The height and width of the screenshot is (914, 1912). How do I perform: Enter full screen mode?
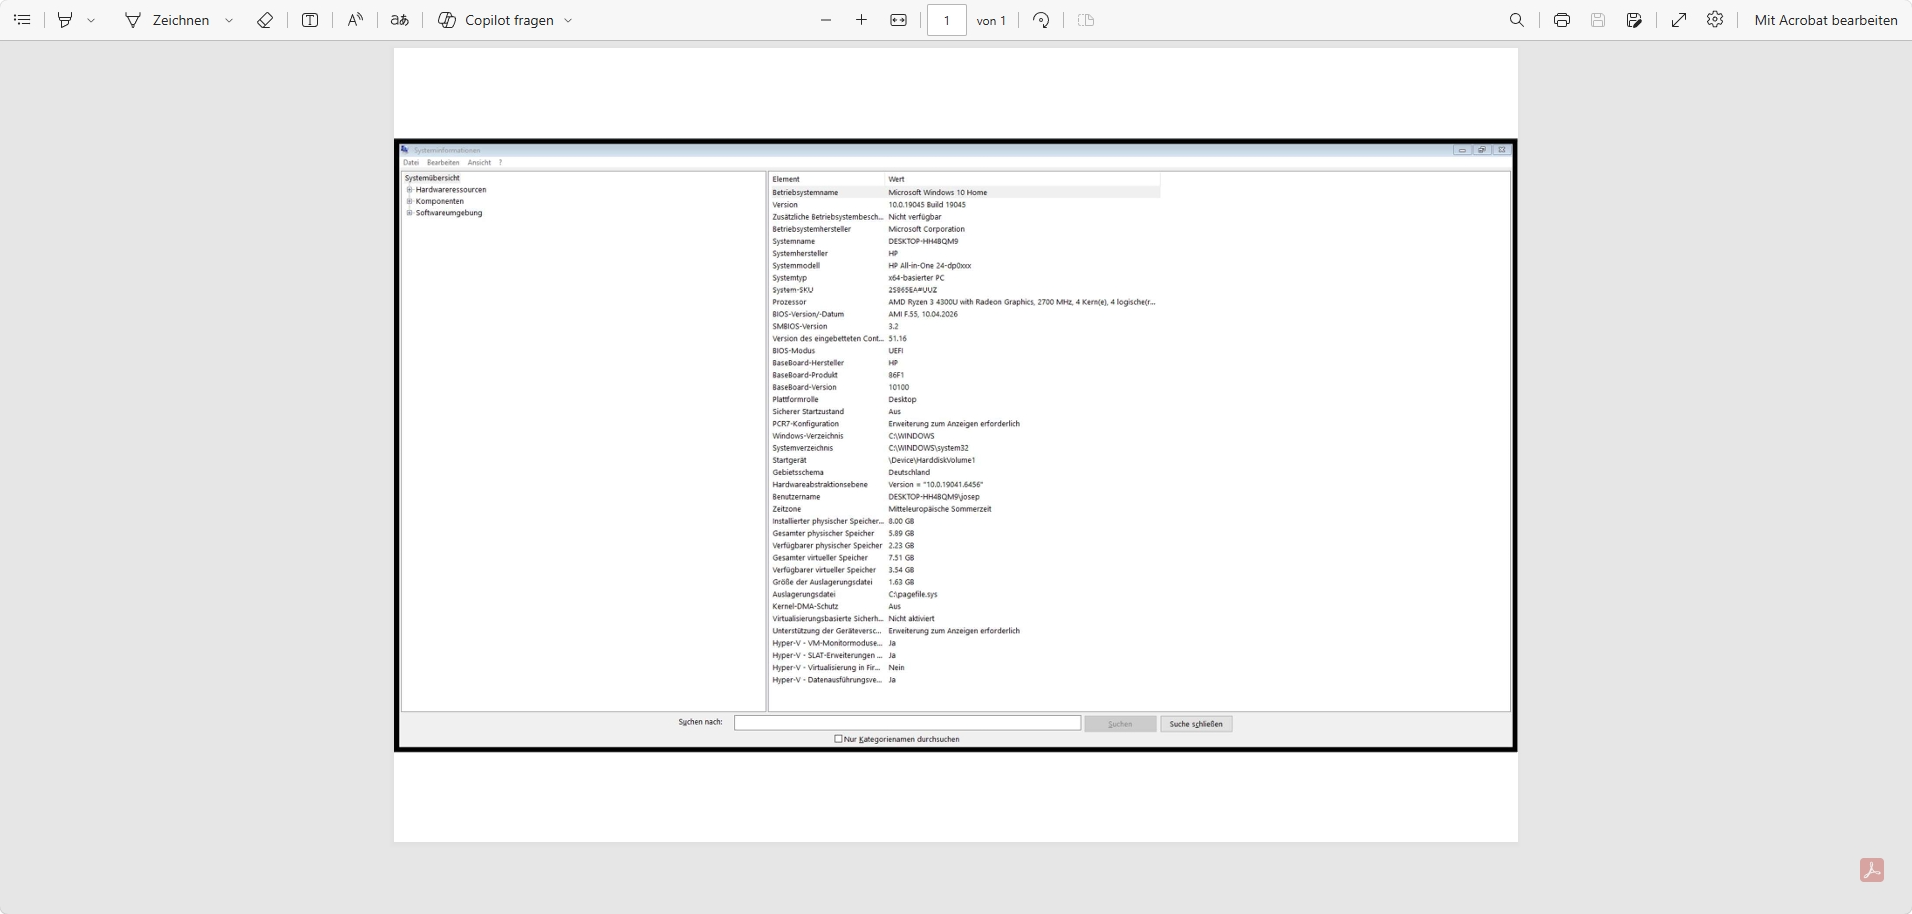tap(1679, 20)
